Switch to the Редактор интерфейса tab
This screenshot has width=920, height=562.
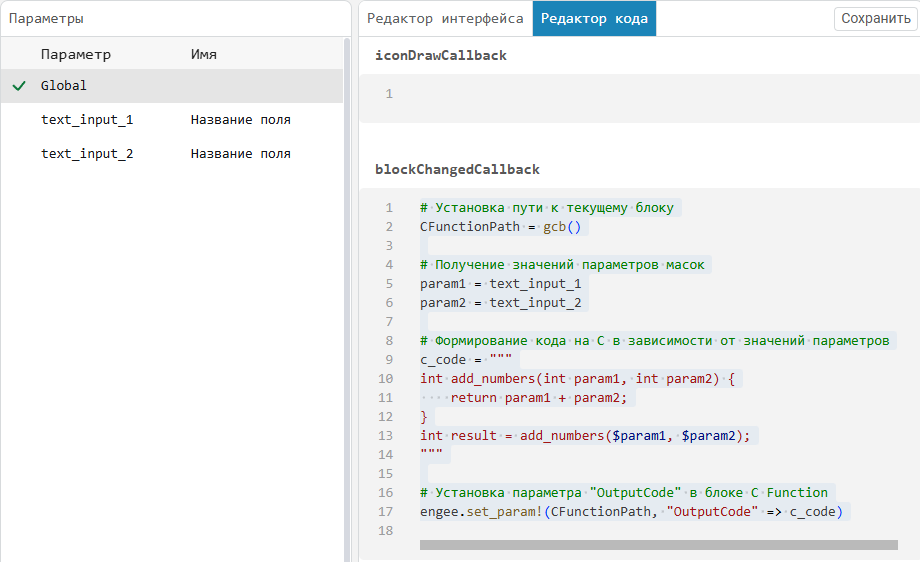click(x=445, y=19)
